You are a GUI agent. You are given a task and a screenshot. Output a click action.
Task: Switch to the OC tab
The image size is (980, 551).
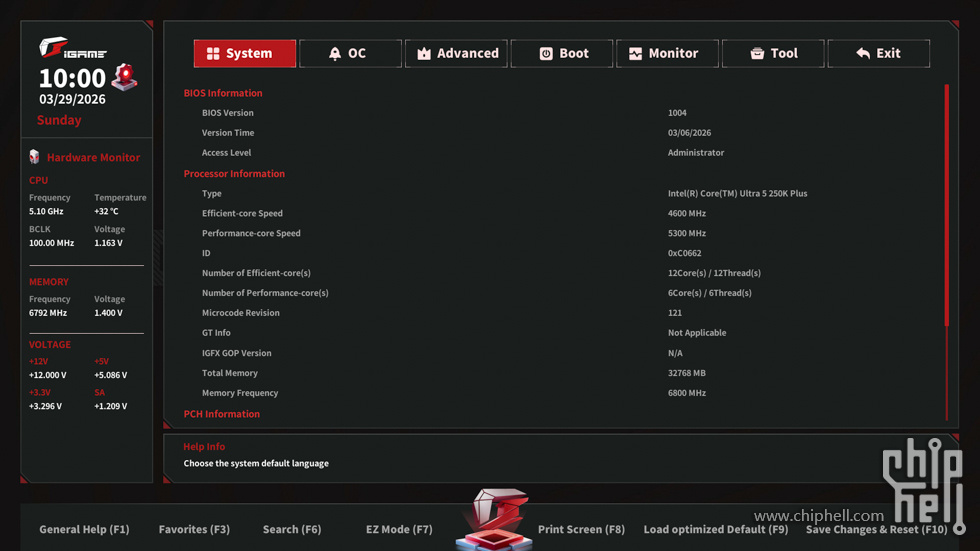point(350,53)
